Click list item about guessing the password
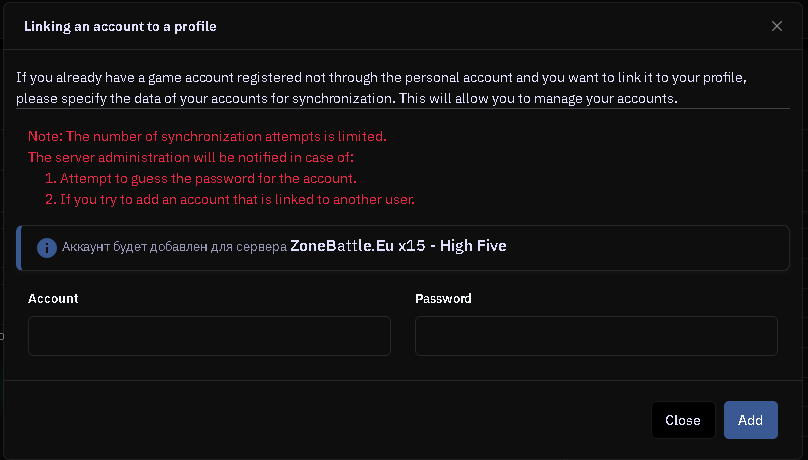 tap(208, 179)
